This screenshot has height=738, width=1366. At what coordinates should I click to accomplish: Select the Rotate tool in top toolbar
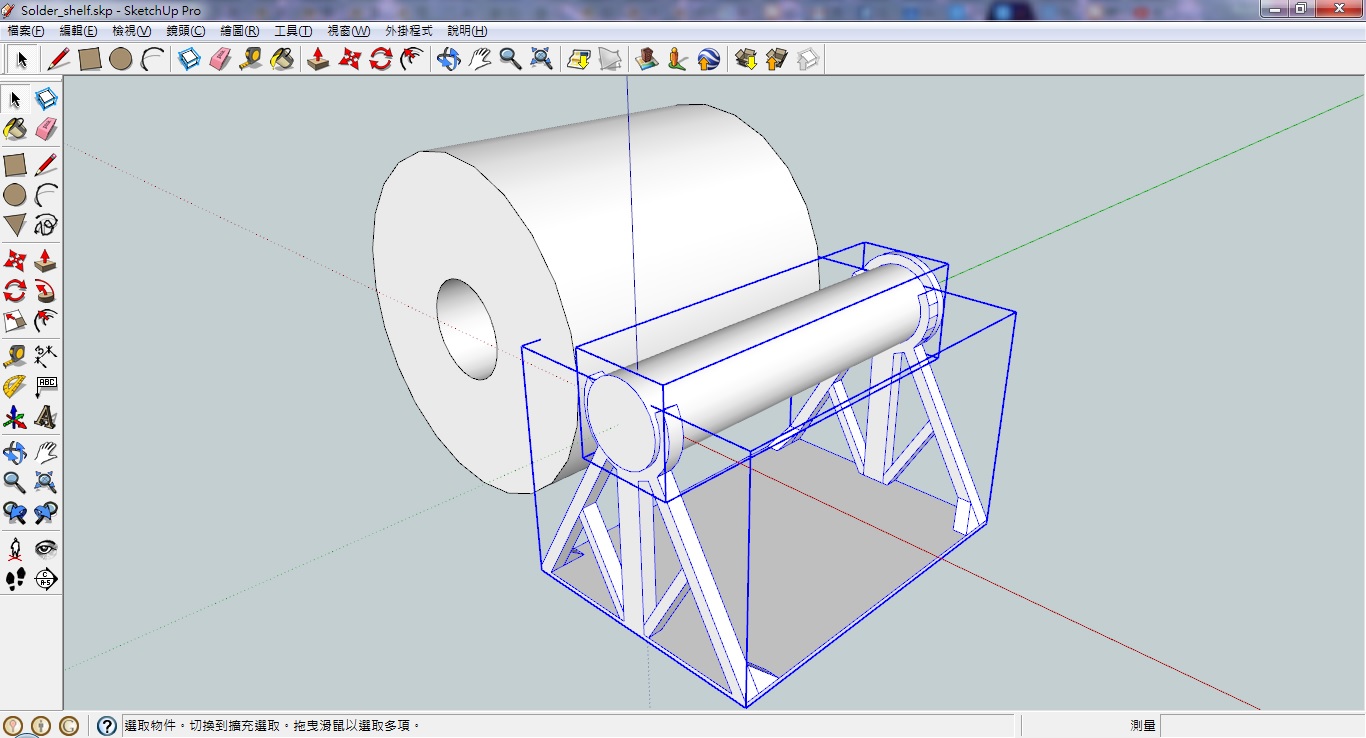pos(380,59)
